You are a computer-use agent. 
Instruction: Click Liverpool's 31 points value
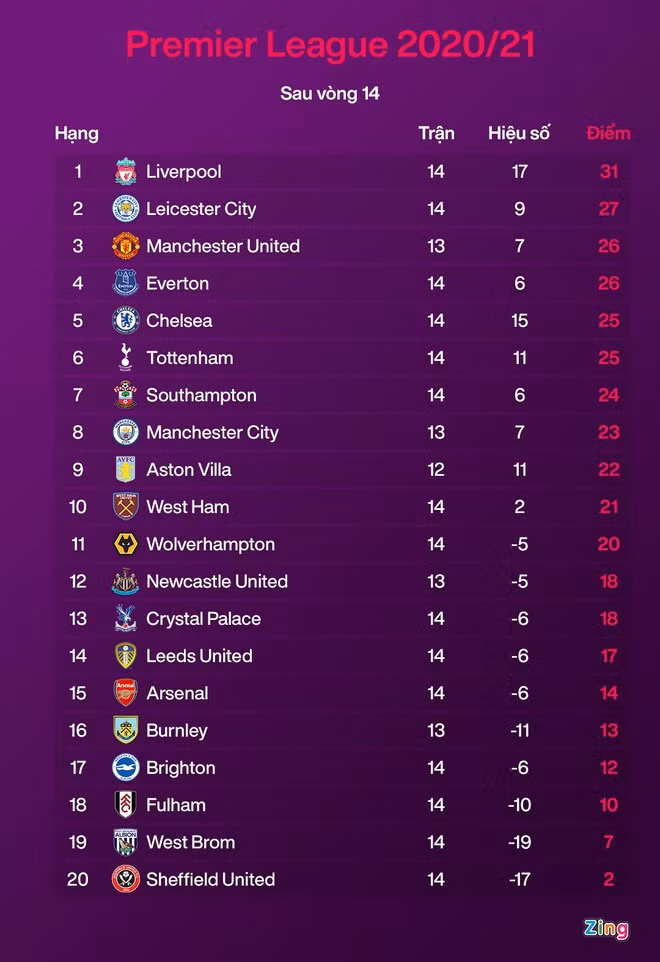609,172
